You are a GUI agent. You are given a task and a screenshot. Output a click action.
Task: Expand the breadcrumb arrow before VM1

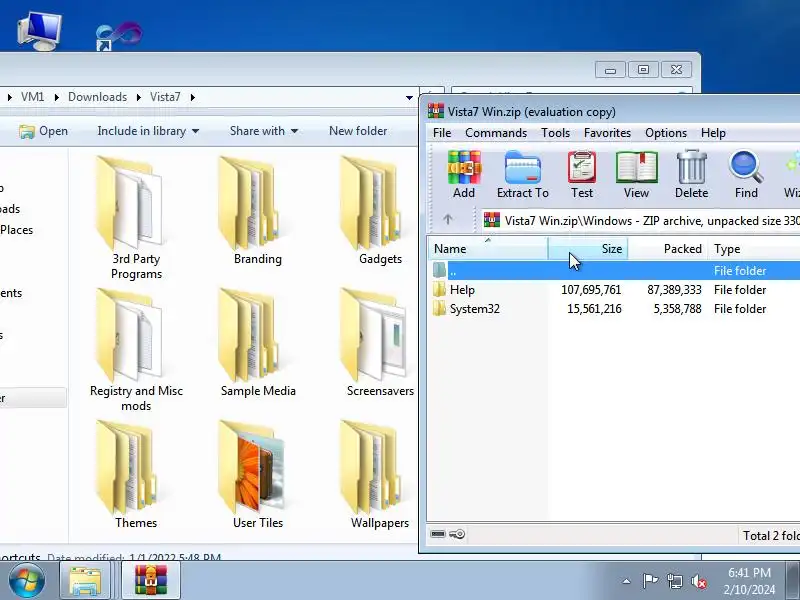click(x=9, y=97)
